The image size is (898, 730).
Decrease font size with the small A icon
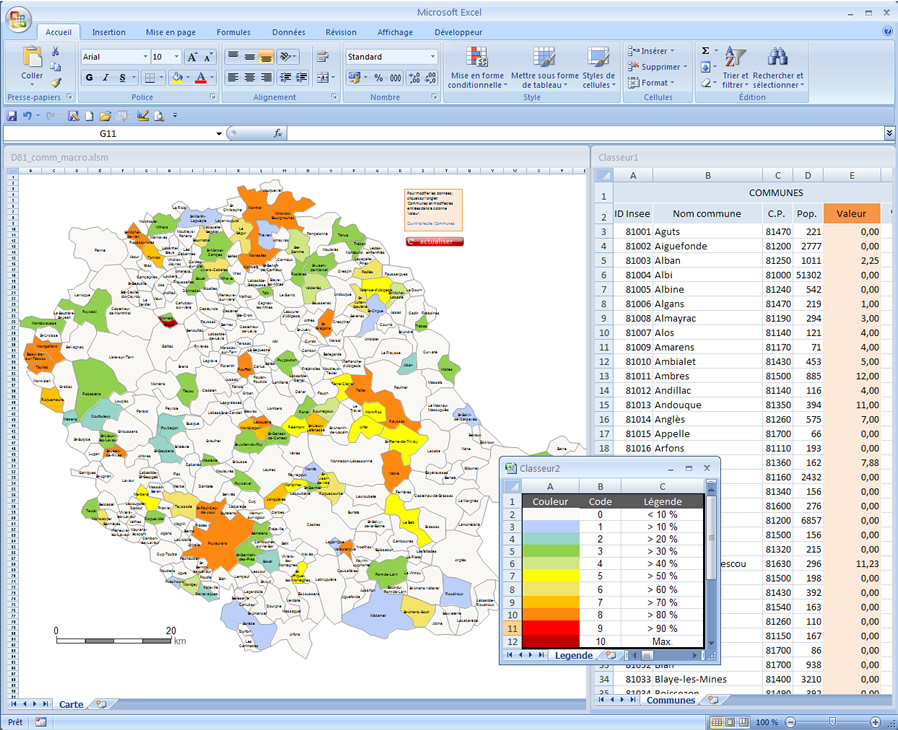point(208,57)
